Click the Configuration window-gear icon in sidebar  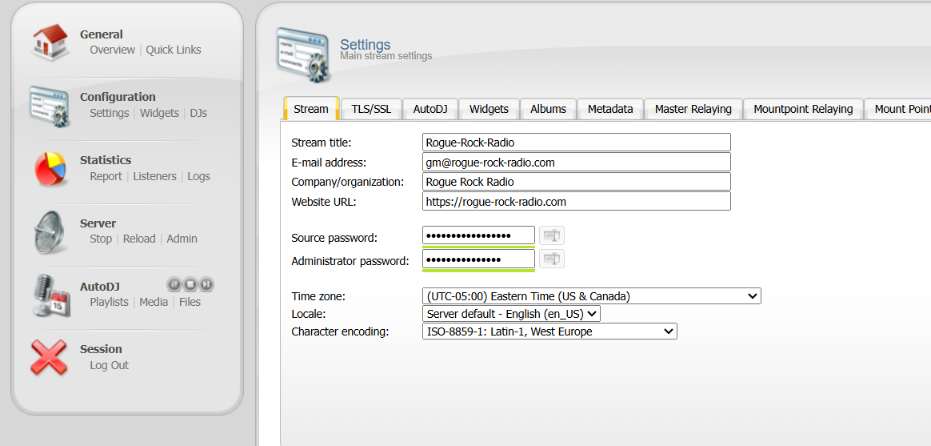tap(50, 106)
